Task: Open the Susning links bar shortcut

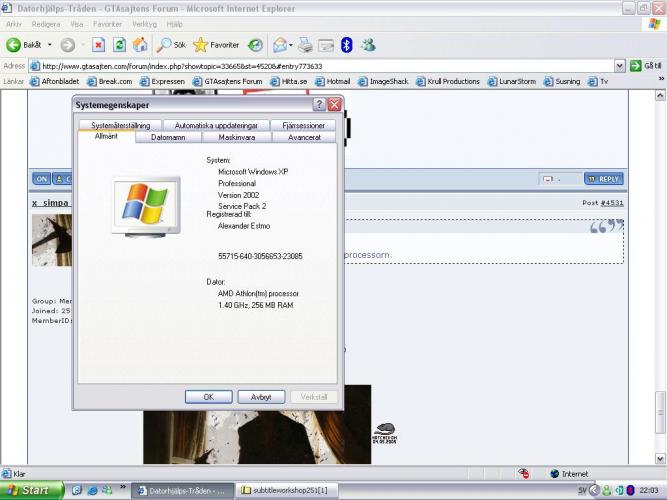Action: (x=562, y=81)
